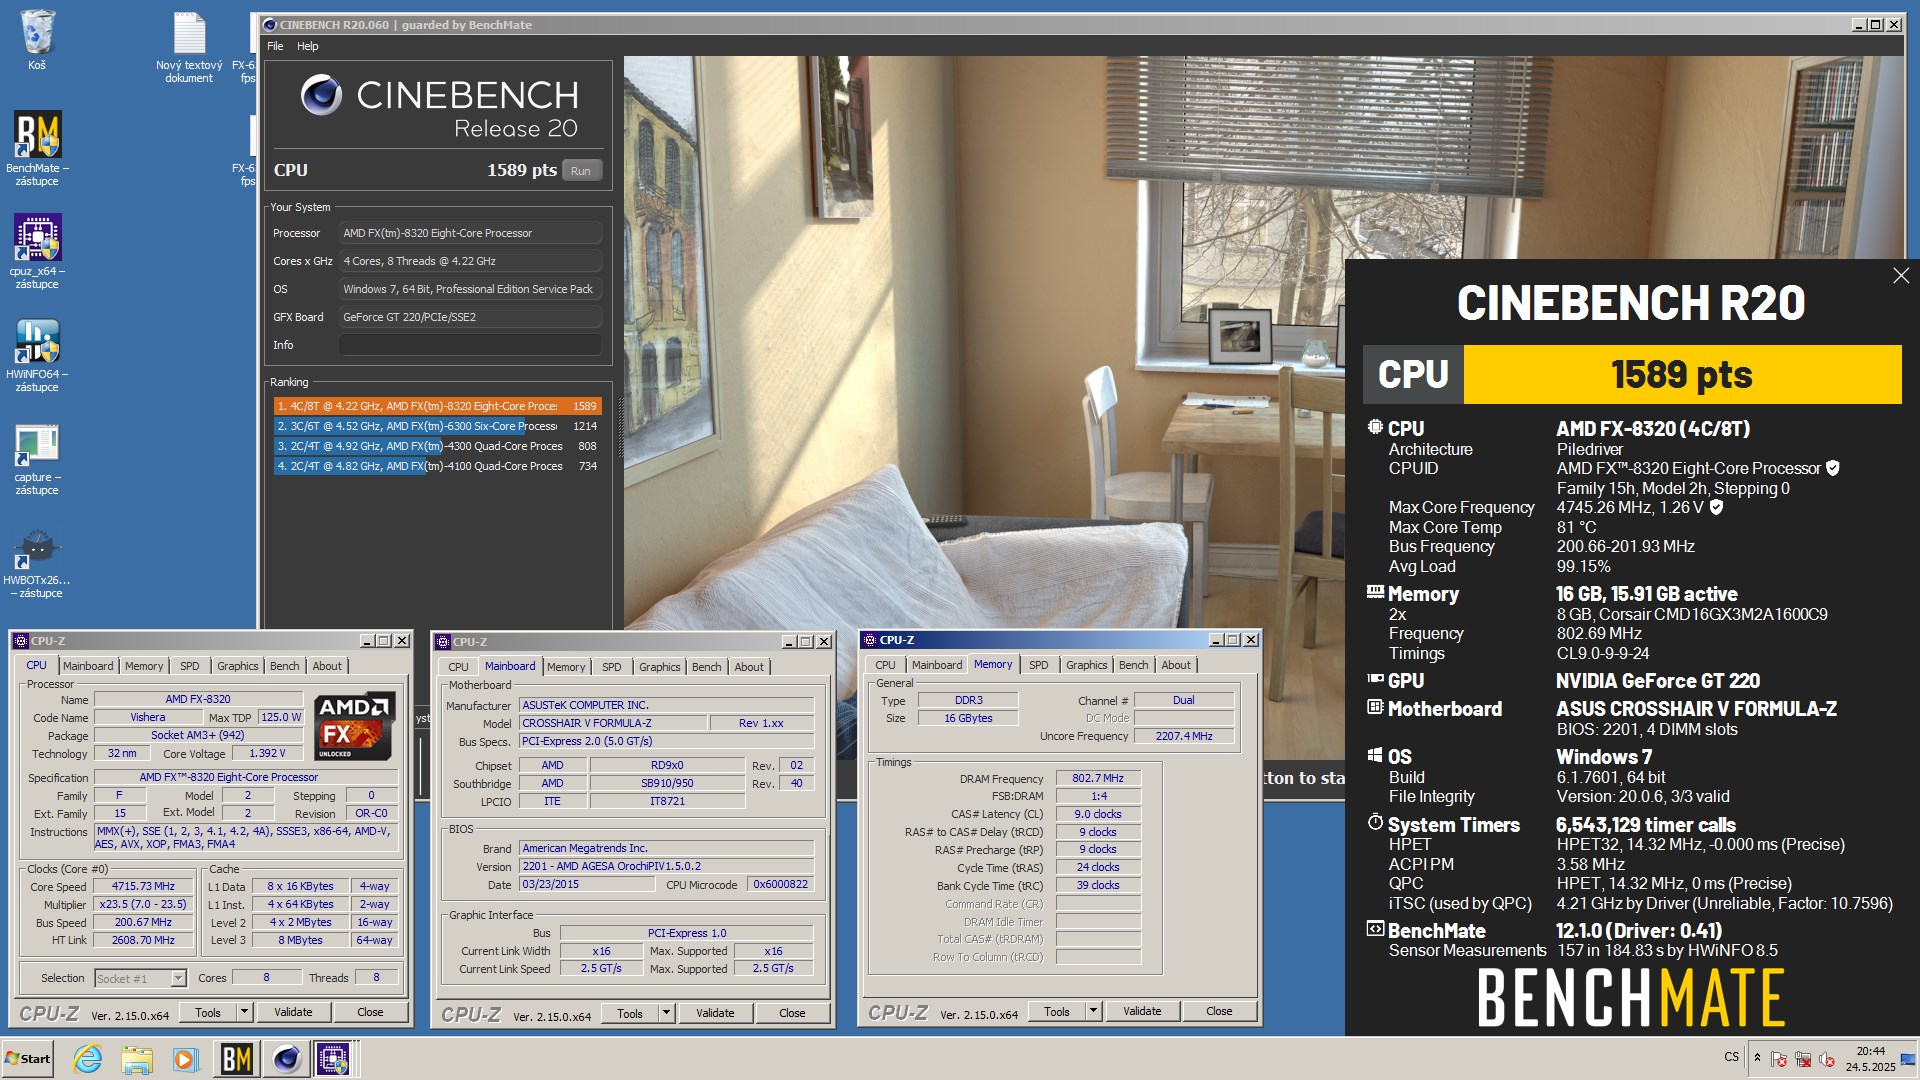Show hidden system tray icons arrow

1757,1058
